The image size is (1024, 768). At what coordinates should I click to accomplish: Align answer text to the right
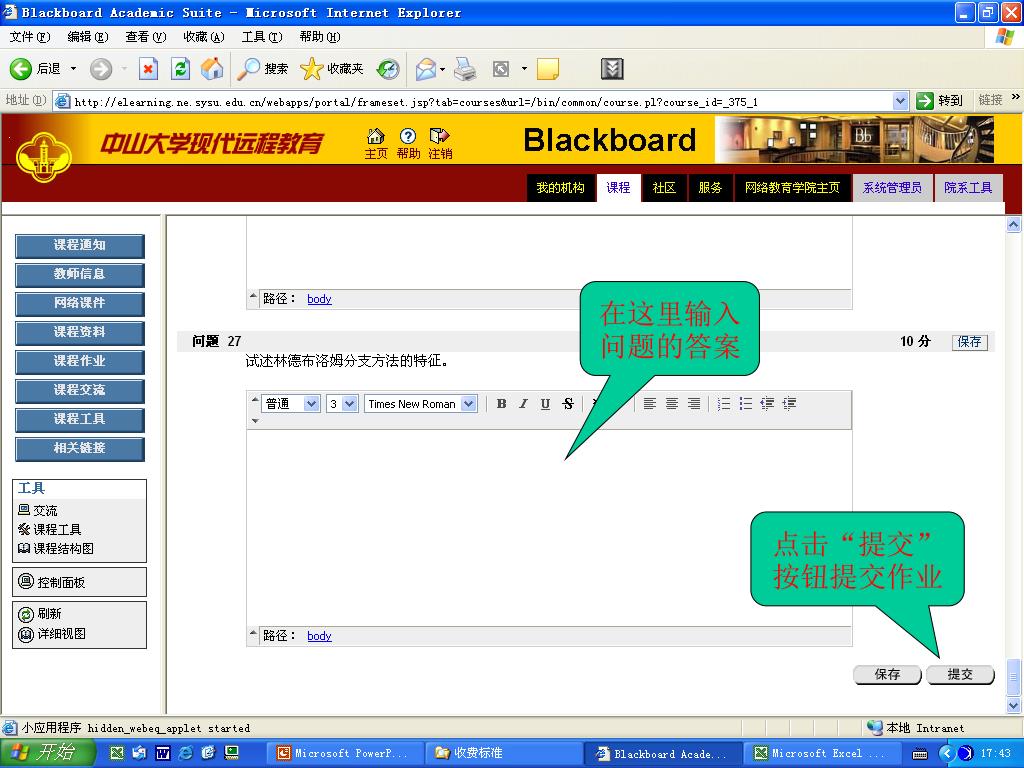pos(694,404)
